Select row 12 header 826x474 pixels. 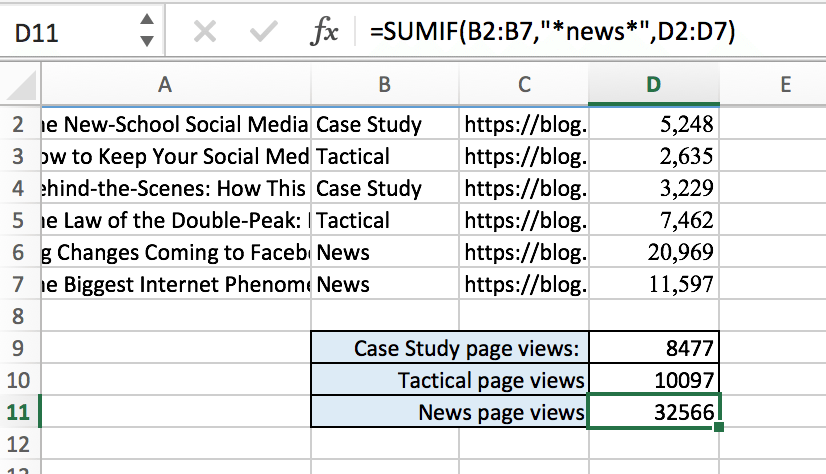19,444
